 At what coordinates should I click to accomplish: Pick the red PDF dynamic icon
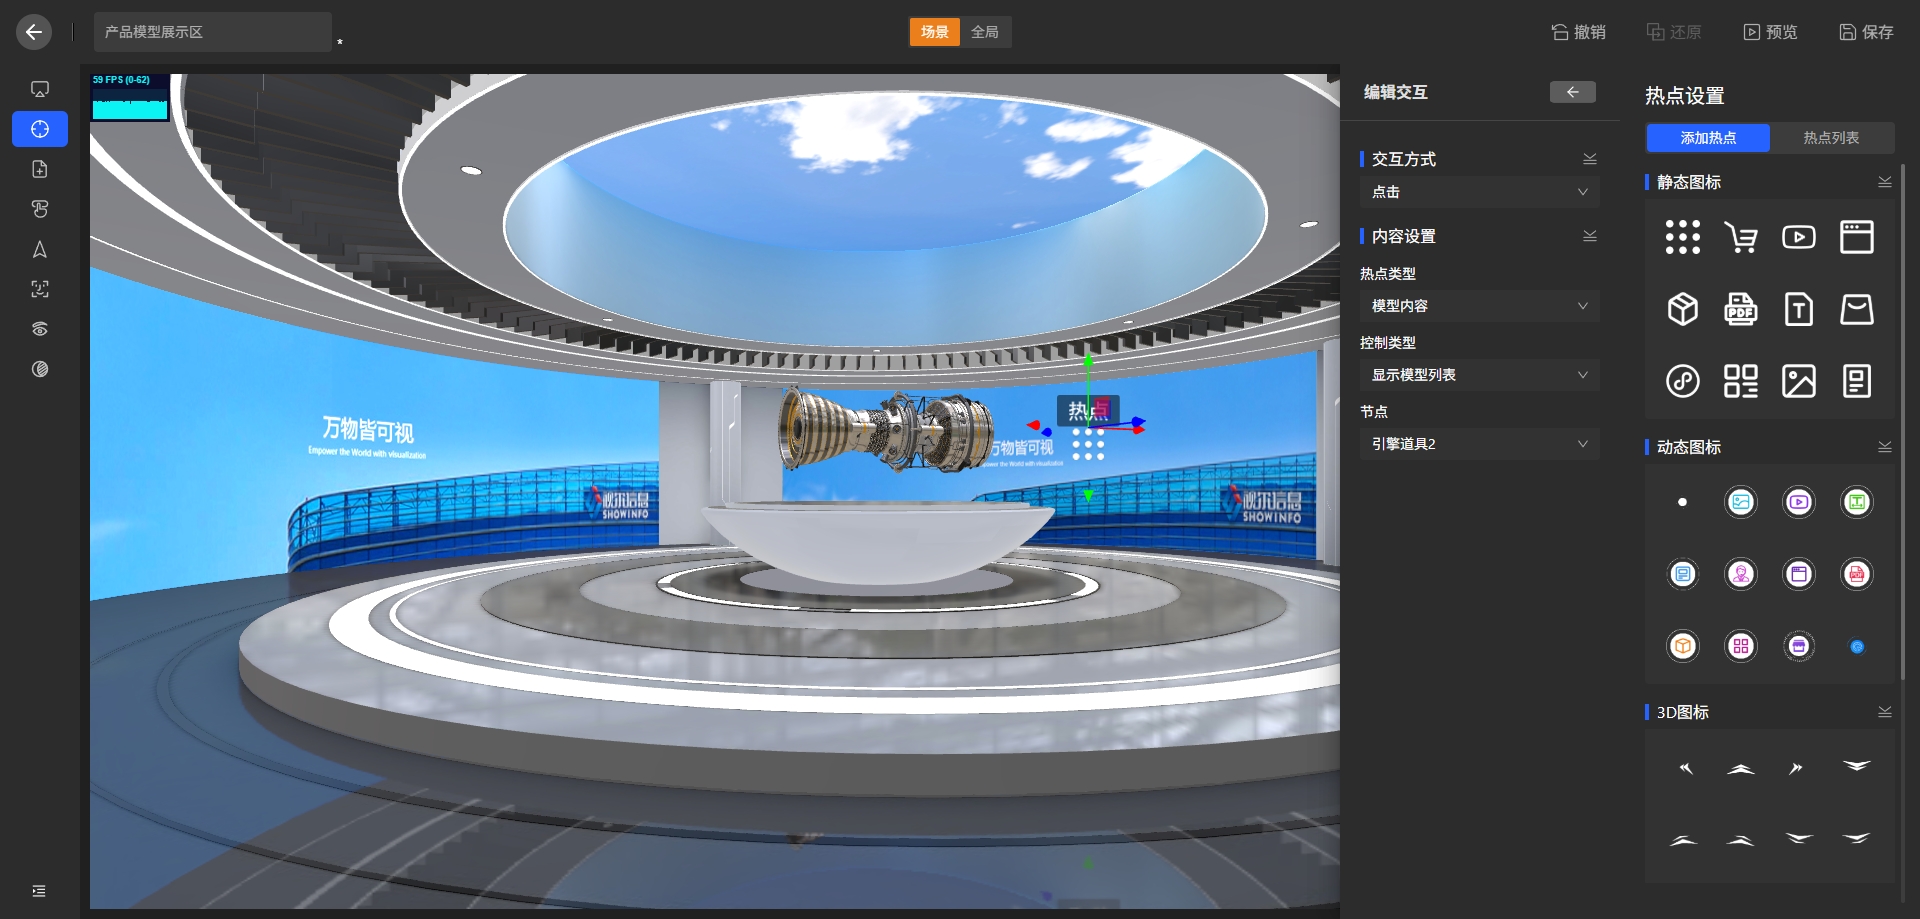point(1856,574)
